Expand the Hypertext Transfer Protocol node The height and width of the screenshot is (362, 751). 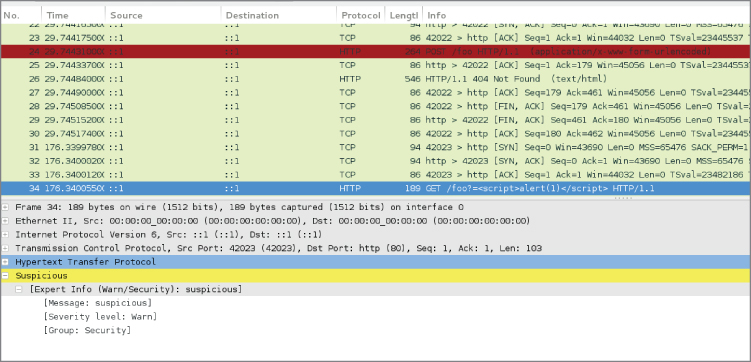[5, 262]
